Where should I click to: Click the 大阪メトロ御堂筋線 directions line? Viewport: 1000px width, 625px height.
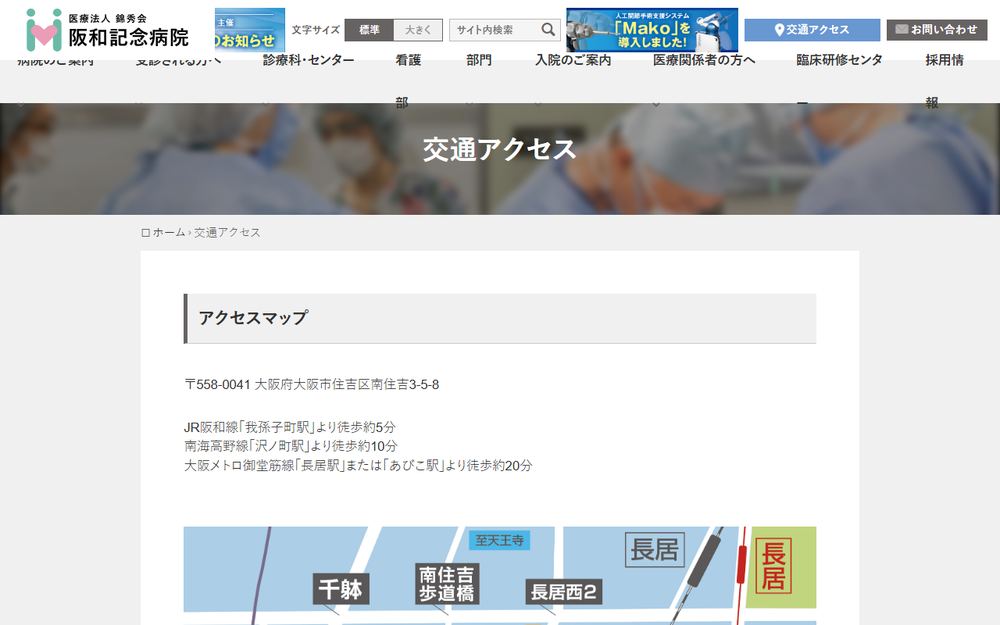point(358,466)
